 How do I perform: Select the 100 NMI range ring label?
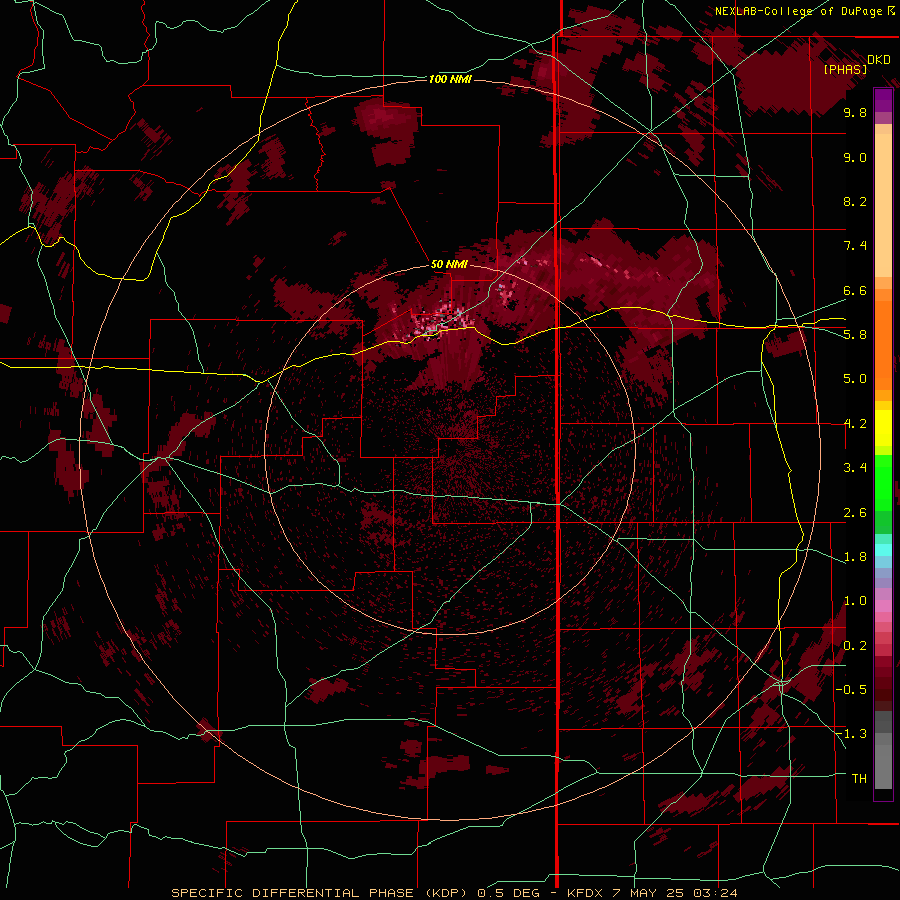click(x=450, y=79)
